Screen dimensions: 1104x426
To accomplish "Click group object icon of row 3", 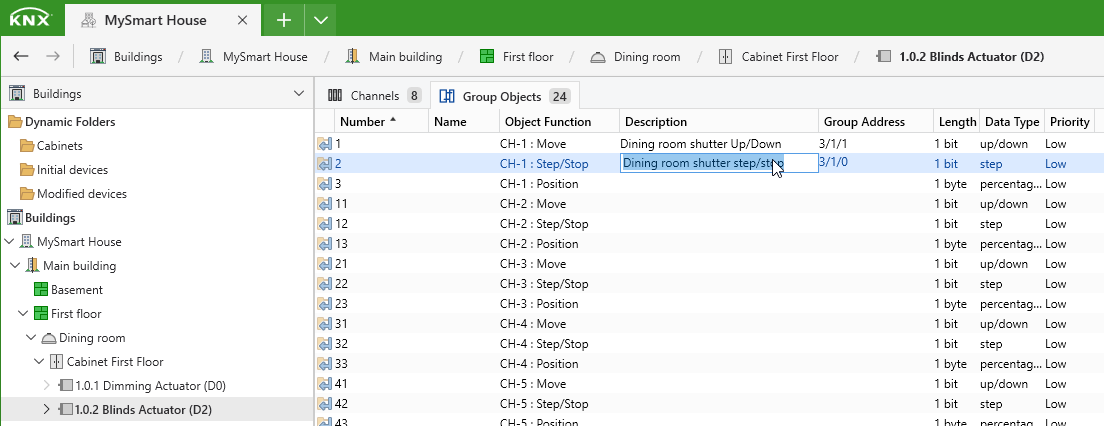I will 324,184.
